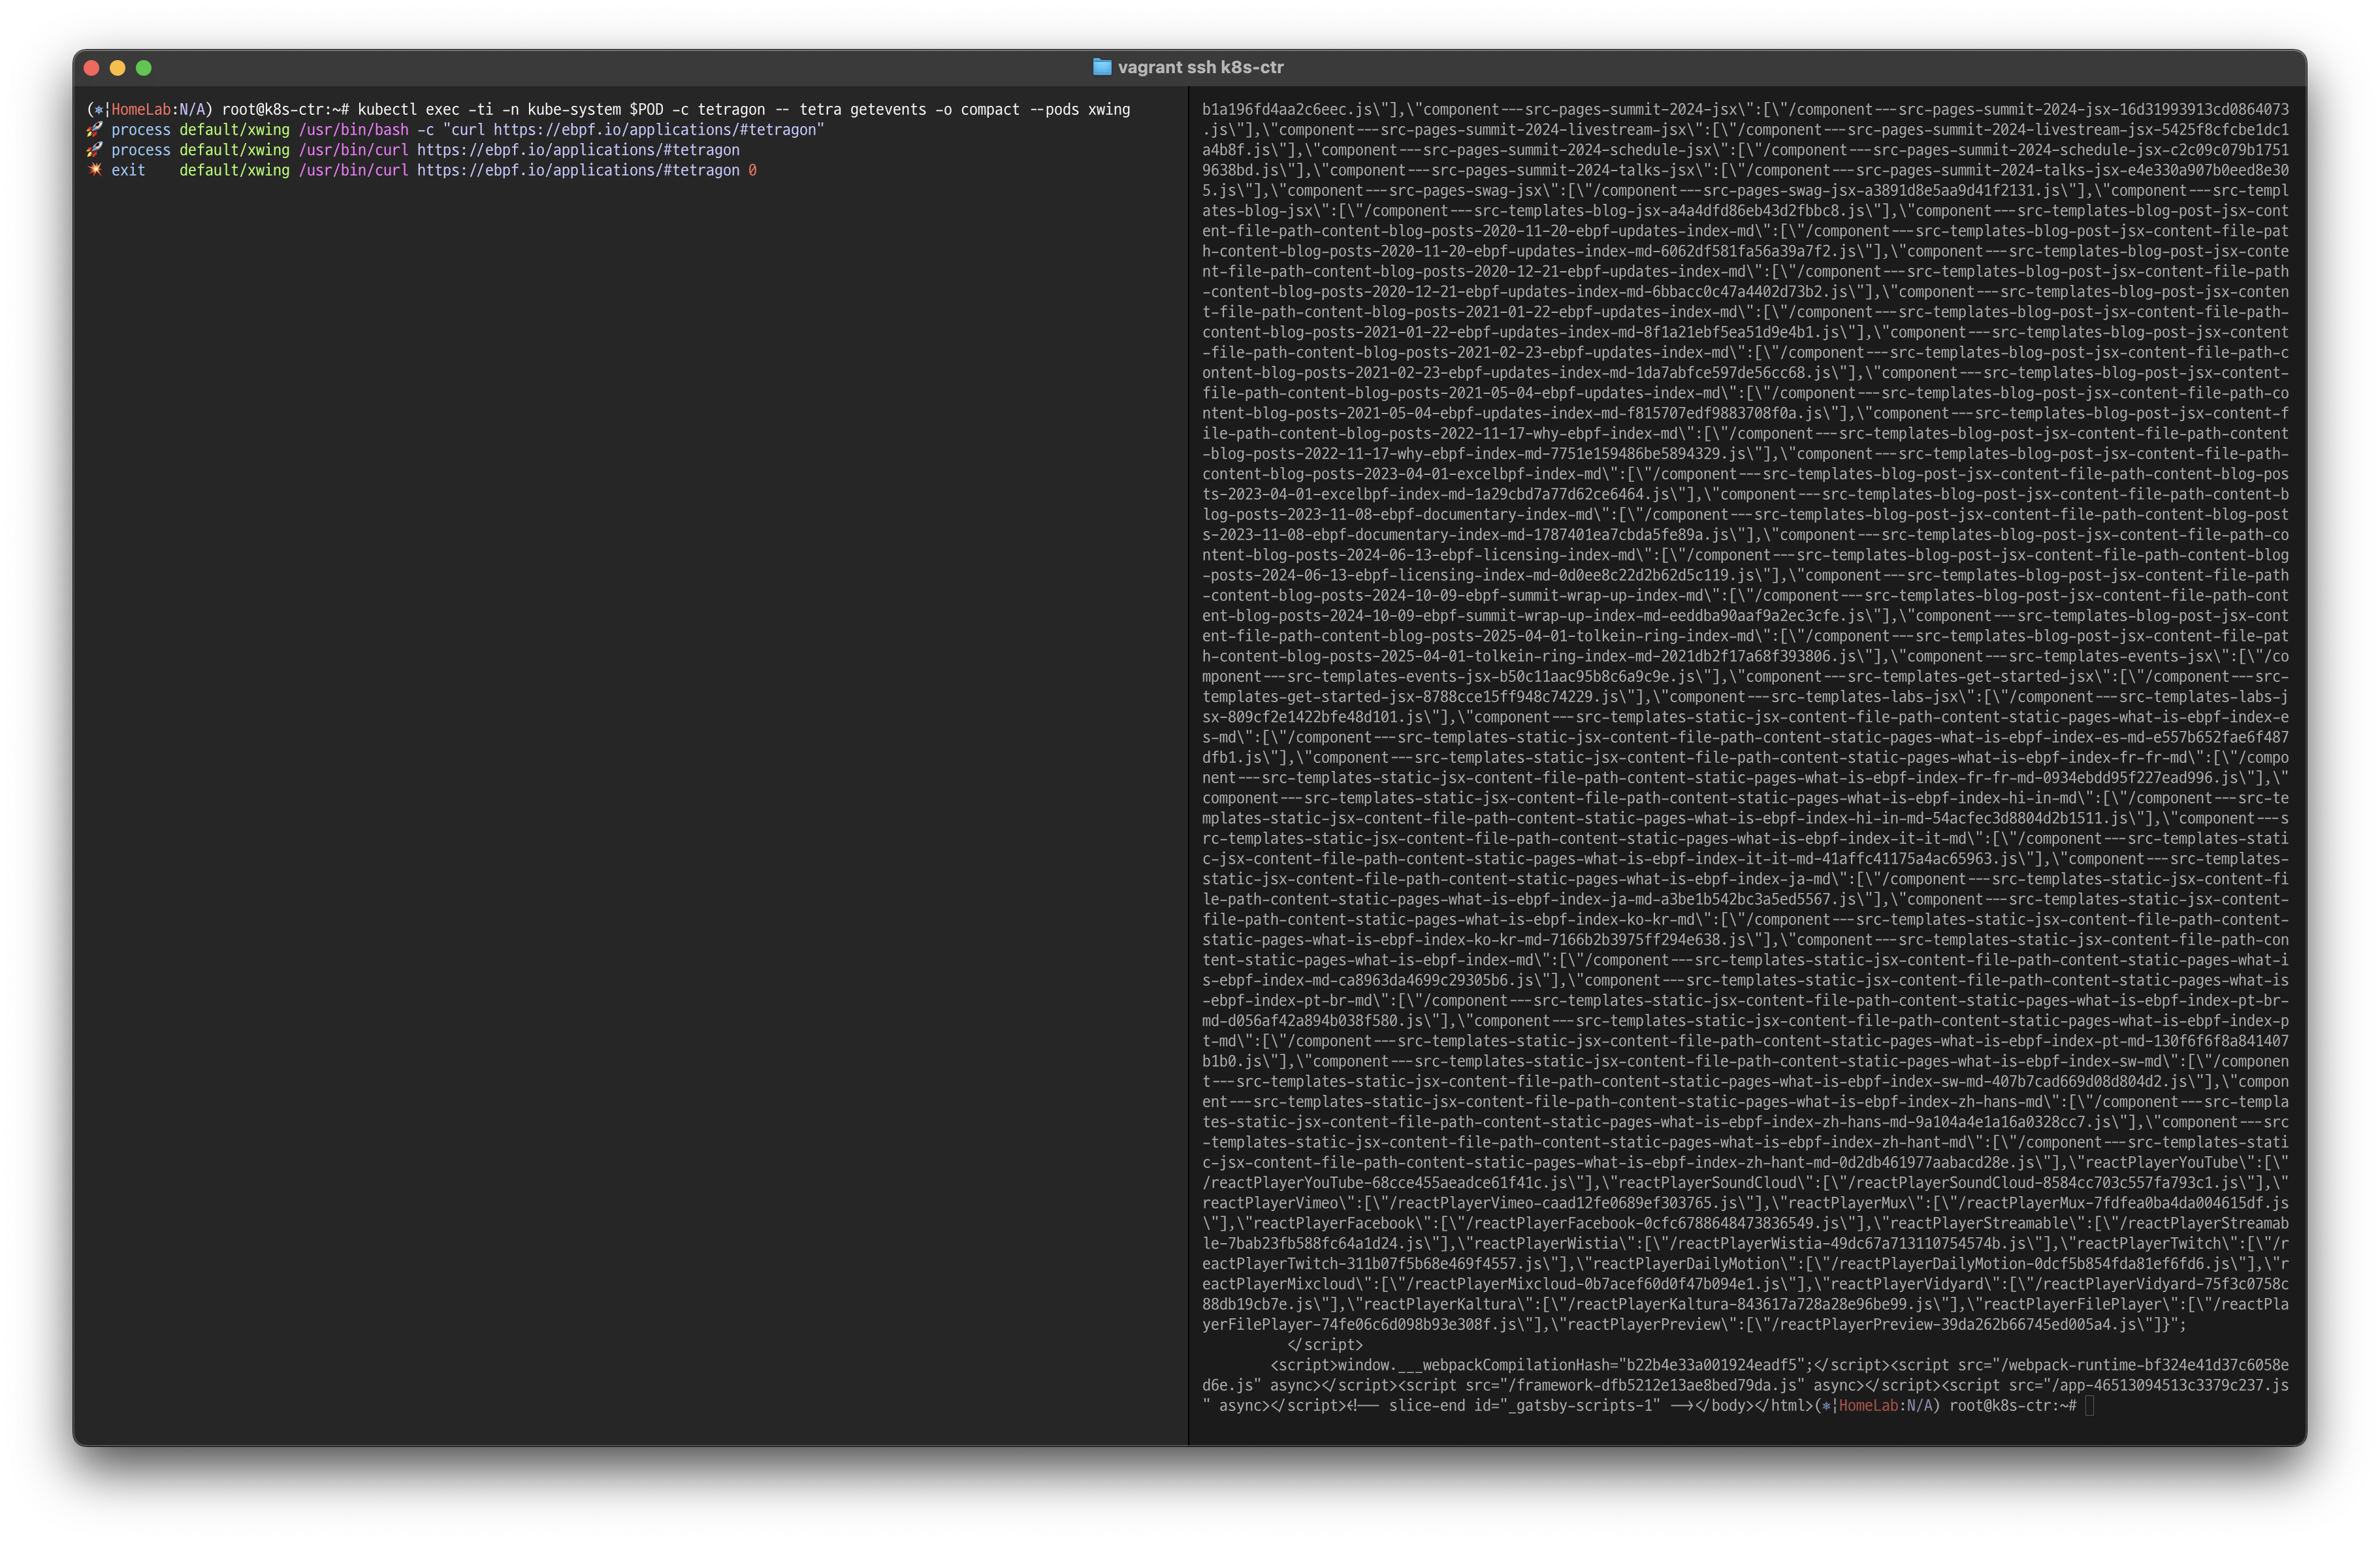Maximize the terminal with the green button

coord(144,68)
